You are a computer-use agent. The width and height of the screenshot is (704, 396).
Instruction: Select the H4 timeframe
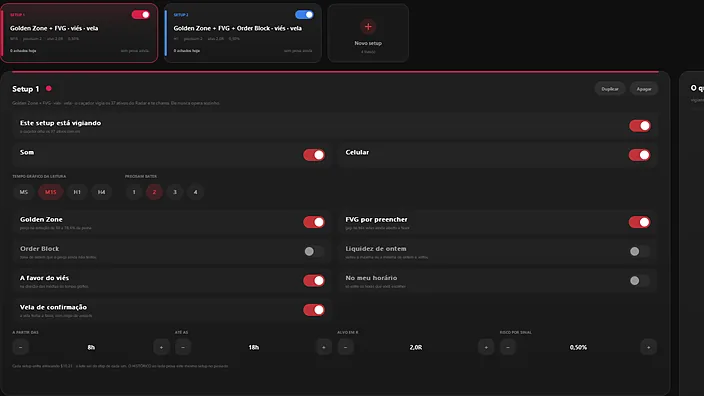[101, 192]
